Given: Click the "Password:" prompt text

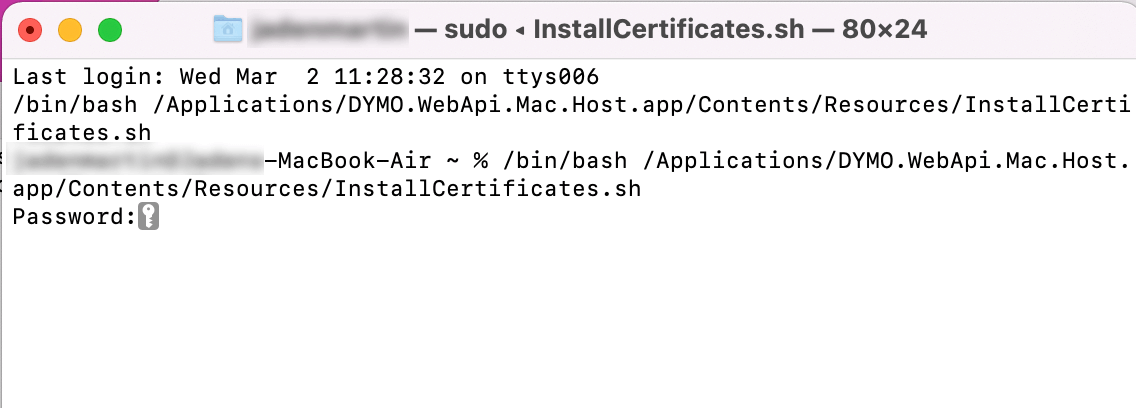Looking at the screenshot, I should [x=73, y=216].
